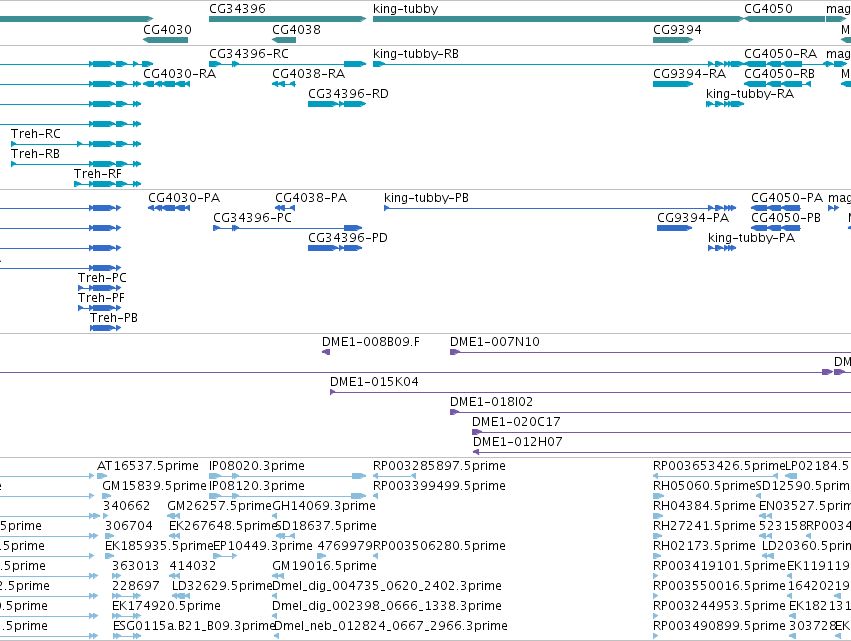Screen dimensions: 851x641
Task: Click the RP003285897.5prime EST label
Action: [x=439, y=466]
